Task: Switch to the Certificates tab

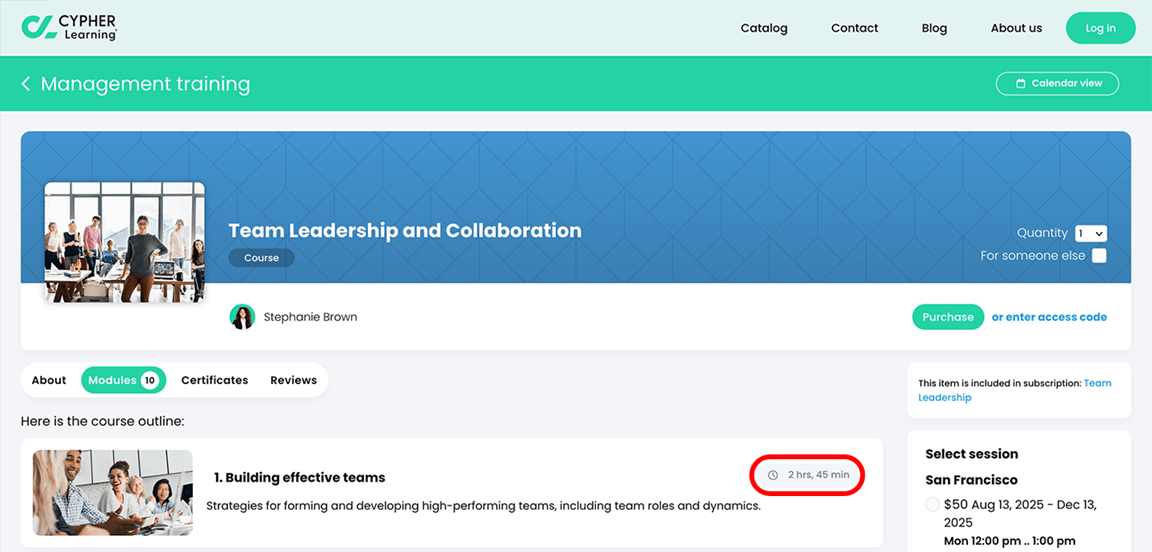Action: [x=215, y=380]
